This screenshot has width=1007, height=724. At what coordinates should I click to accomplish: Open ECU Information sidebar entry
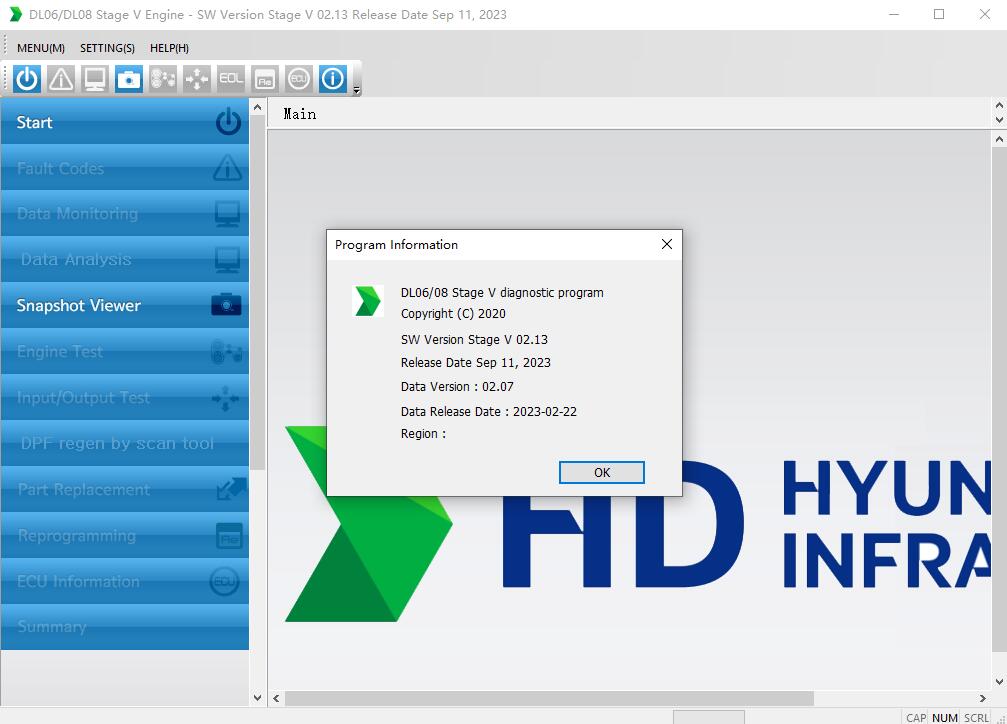coord(125,581)
